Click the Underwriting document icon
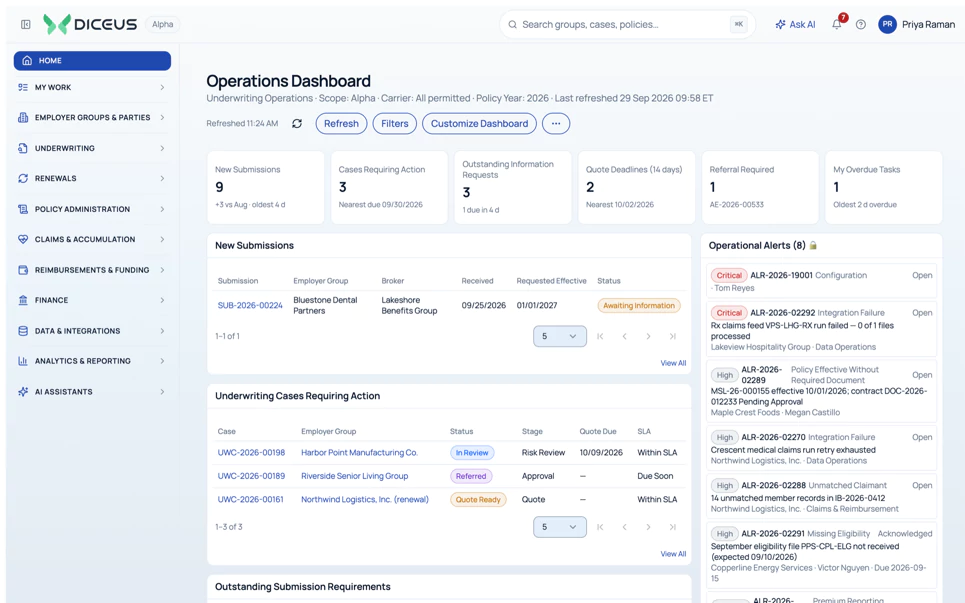 tap(23, 148)
